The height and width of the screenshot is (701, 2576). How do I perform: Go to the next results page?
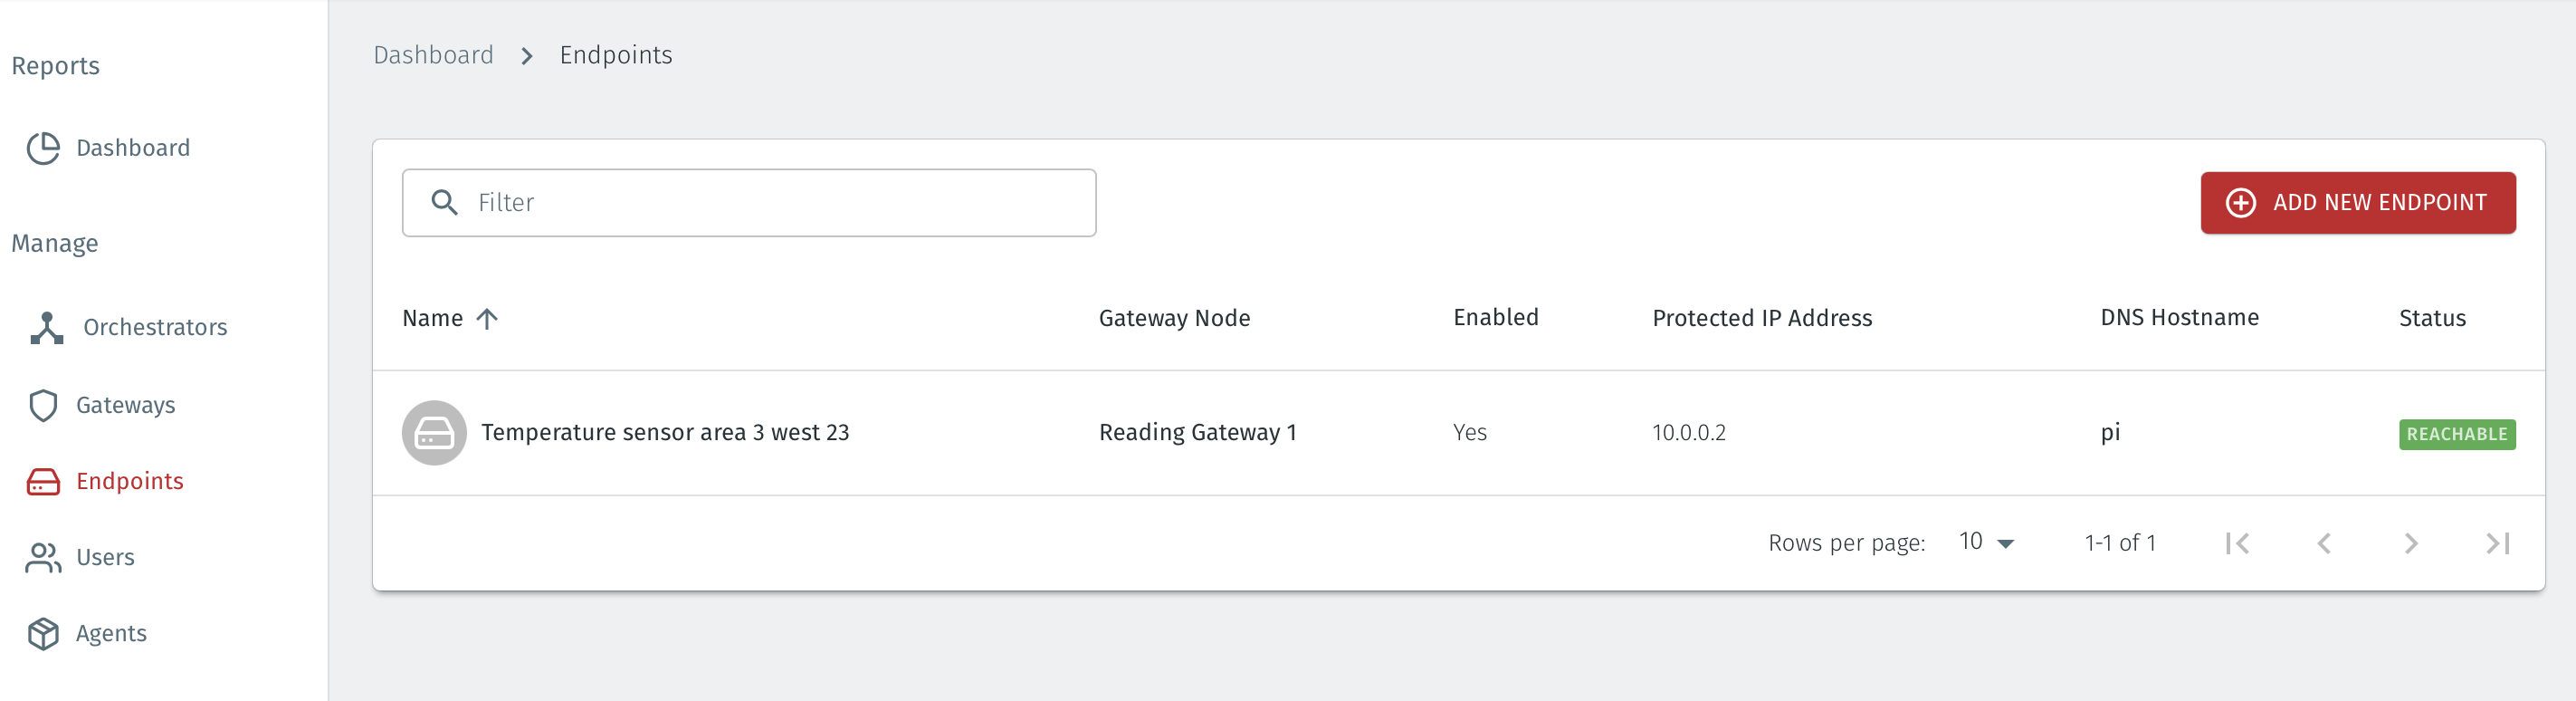click(x=2411, y=543)
